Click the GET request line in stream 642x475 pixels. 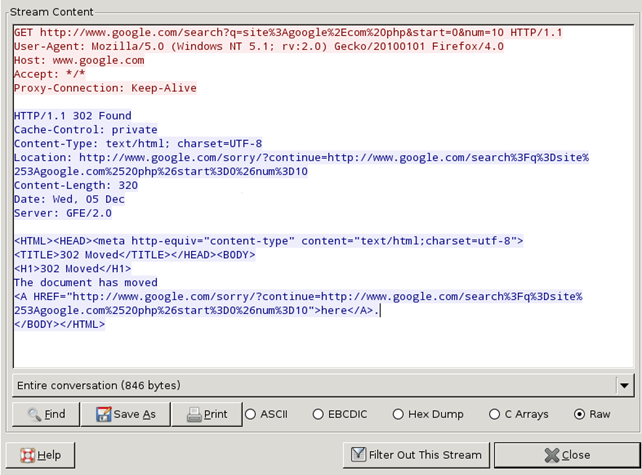(287, 33)
